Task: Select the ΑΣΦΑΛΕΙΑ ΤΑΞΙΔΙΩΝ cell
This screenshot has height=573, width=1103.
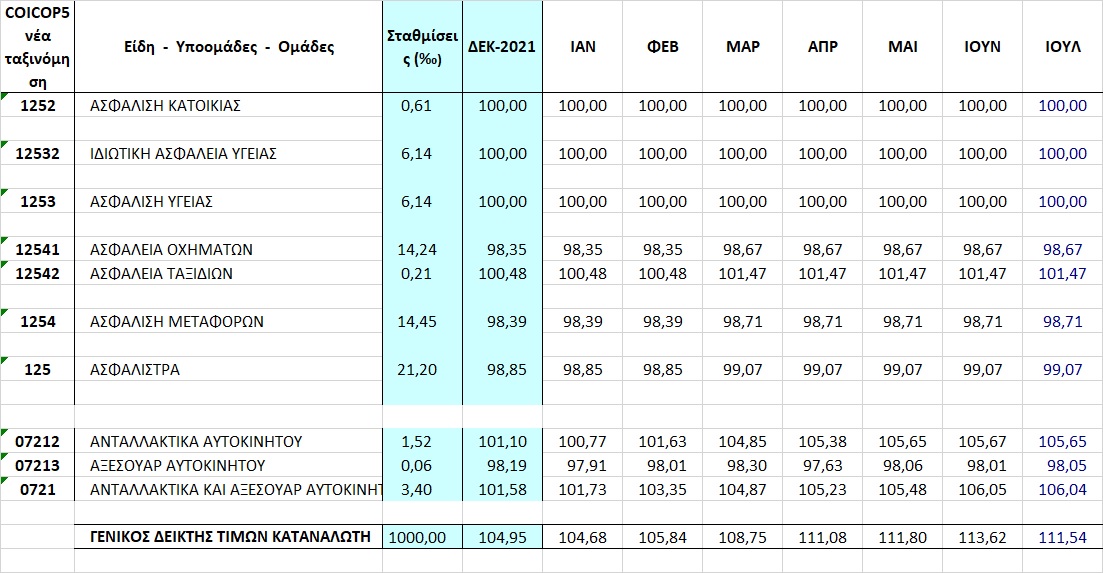Action: click(229, 273)
